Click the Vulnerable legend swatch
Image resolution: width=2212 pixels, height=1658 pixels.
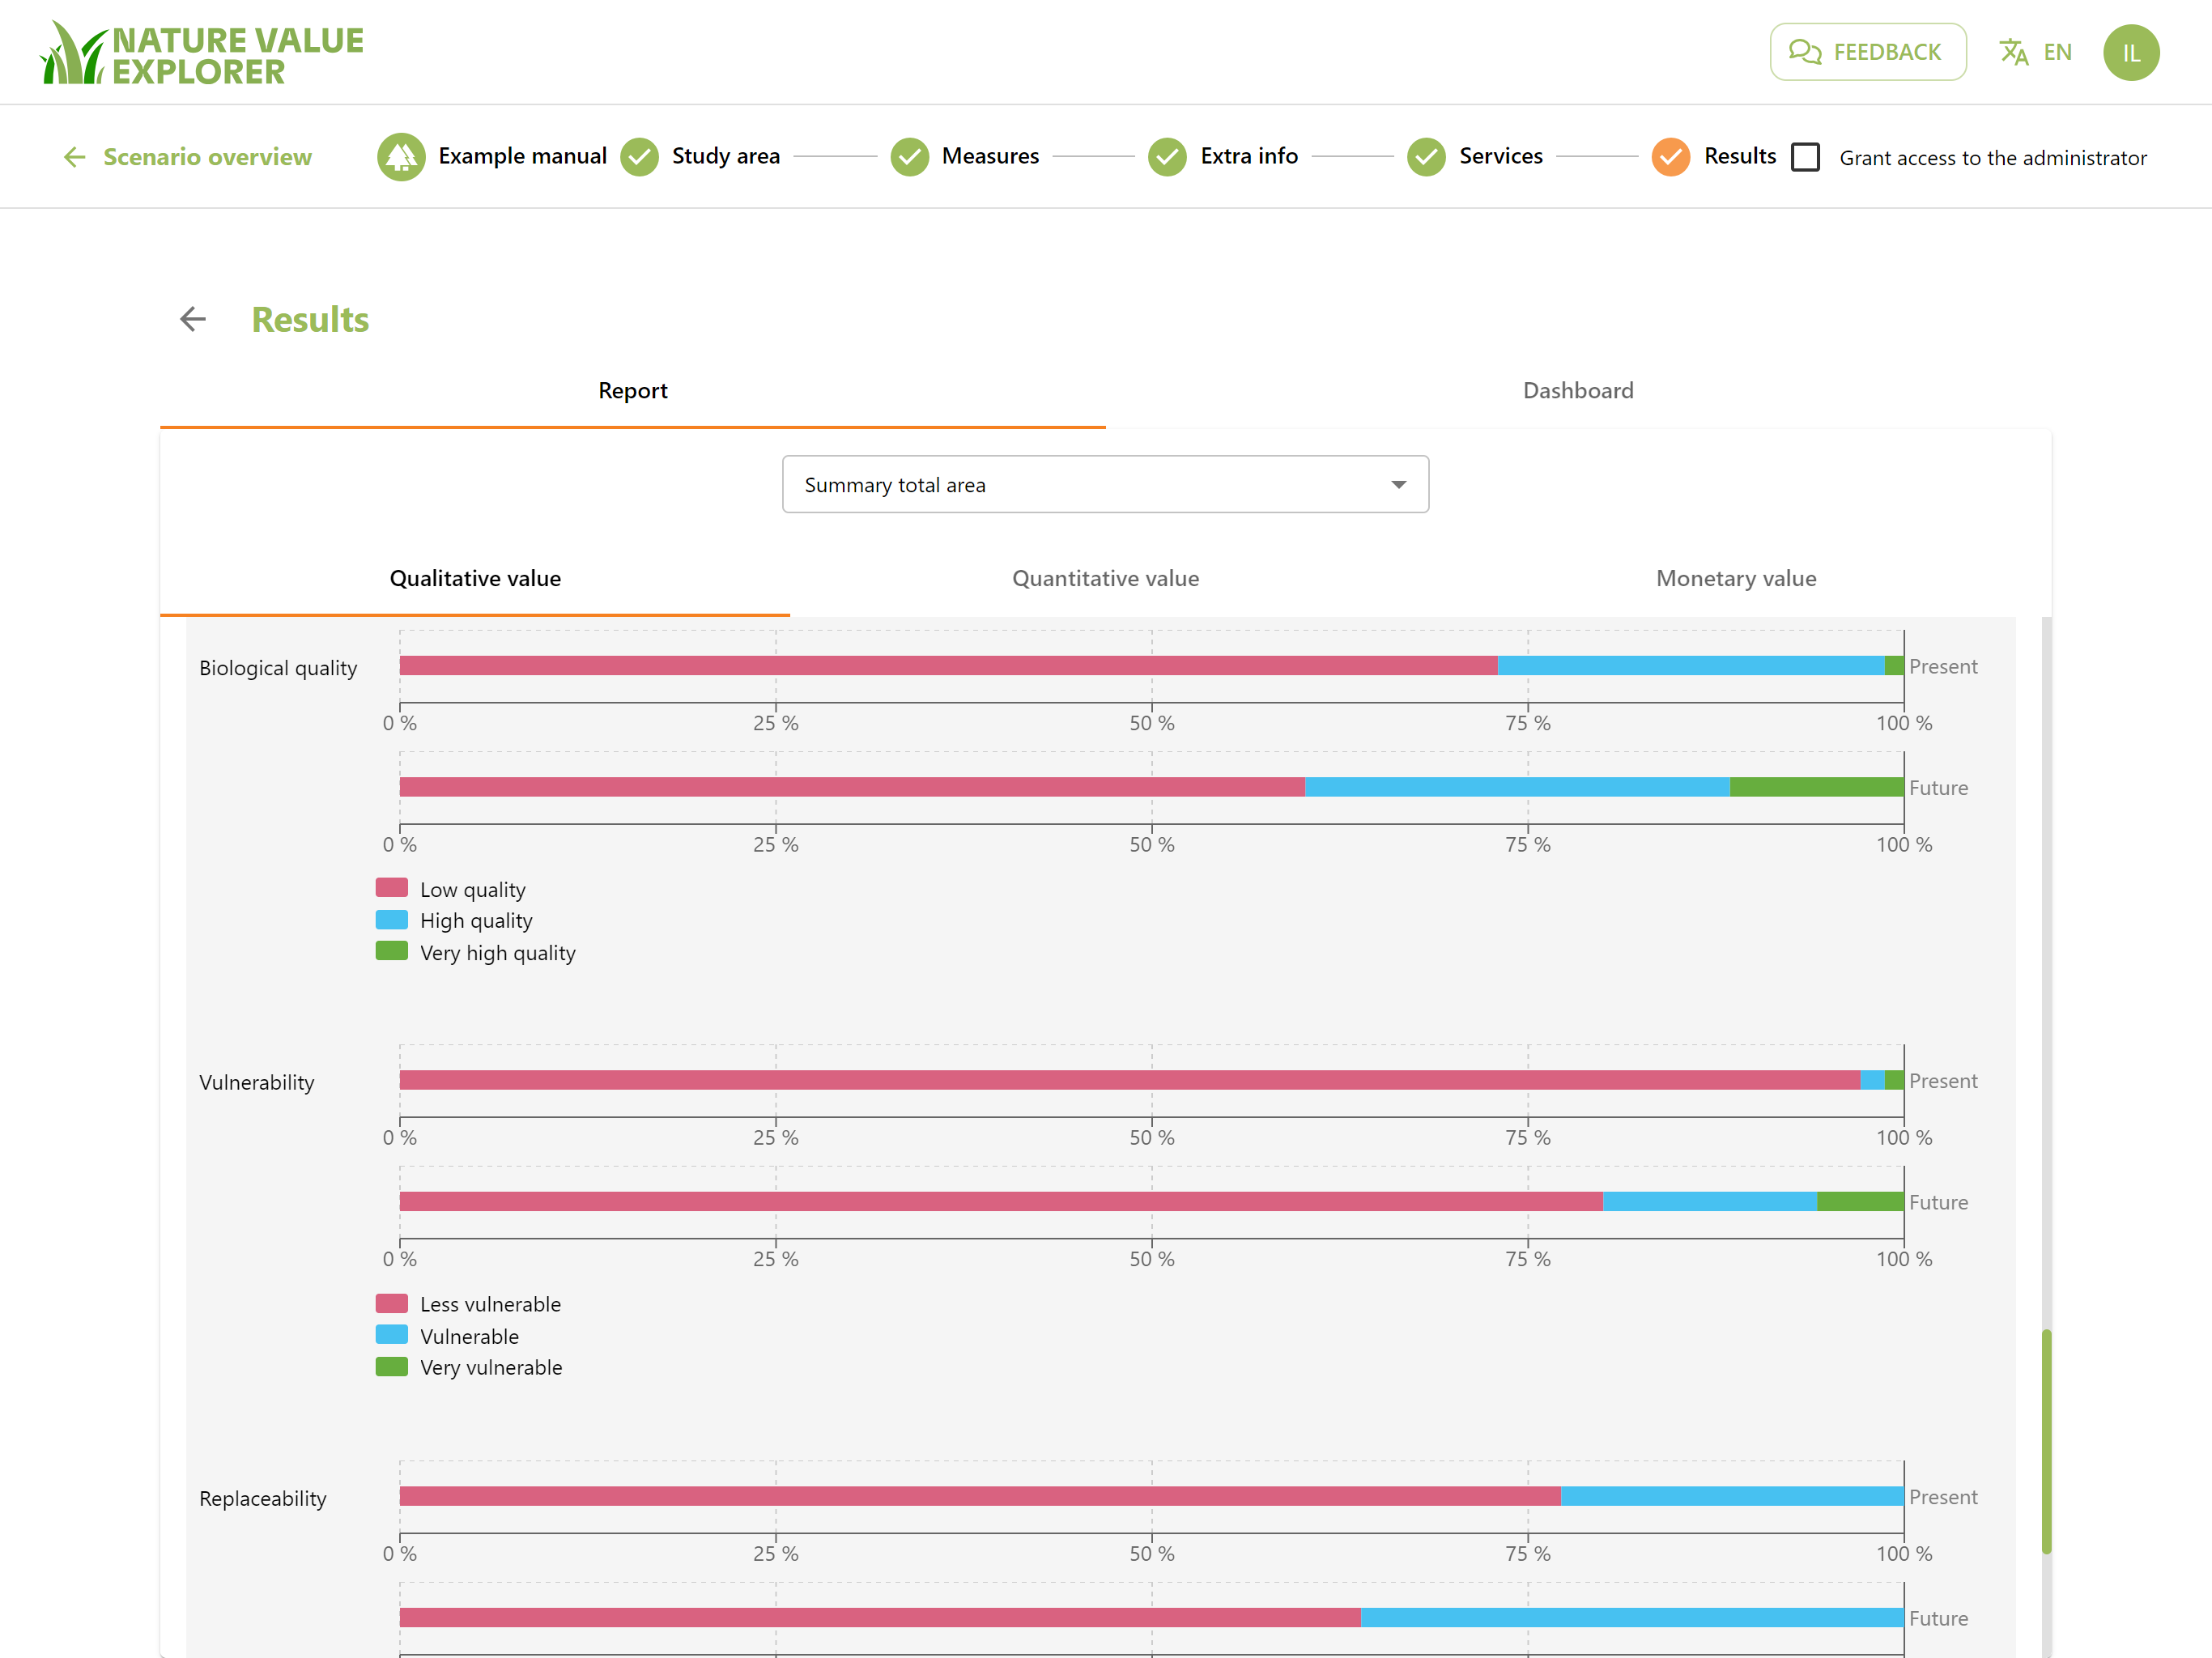pos(391,1335)
